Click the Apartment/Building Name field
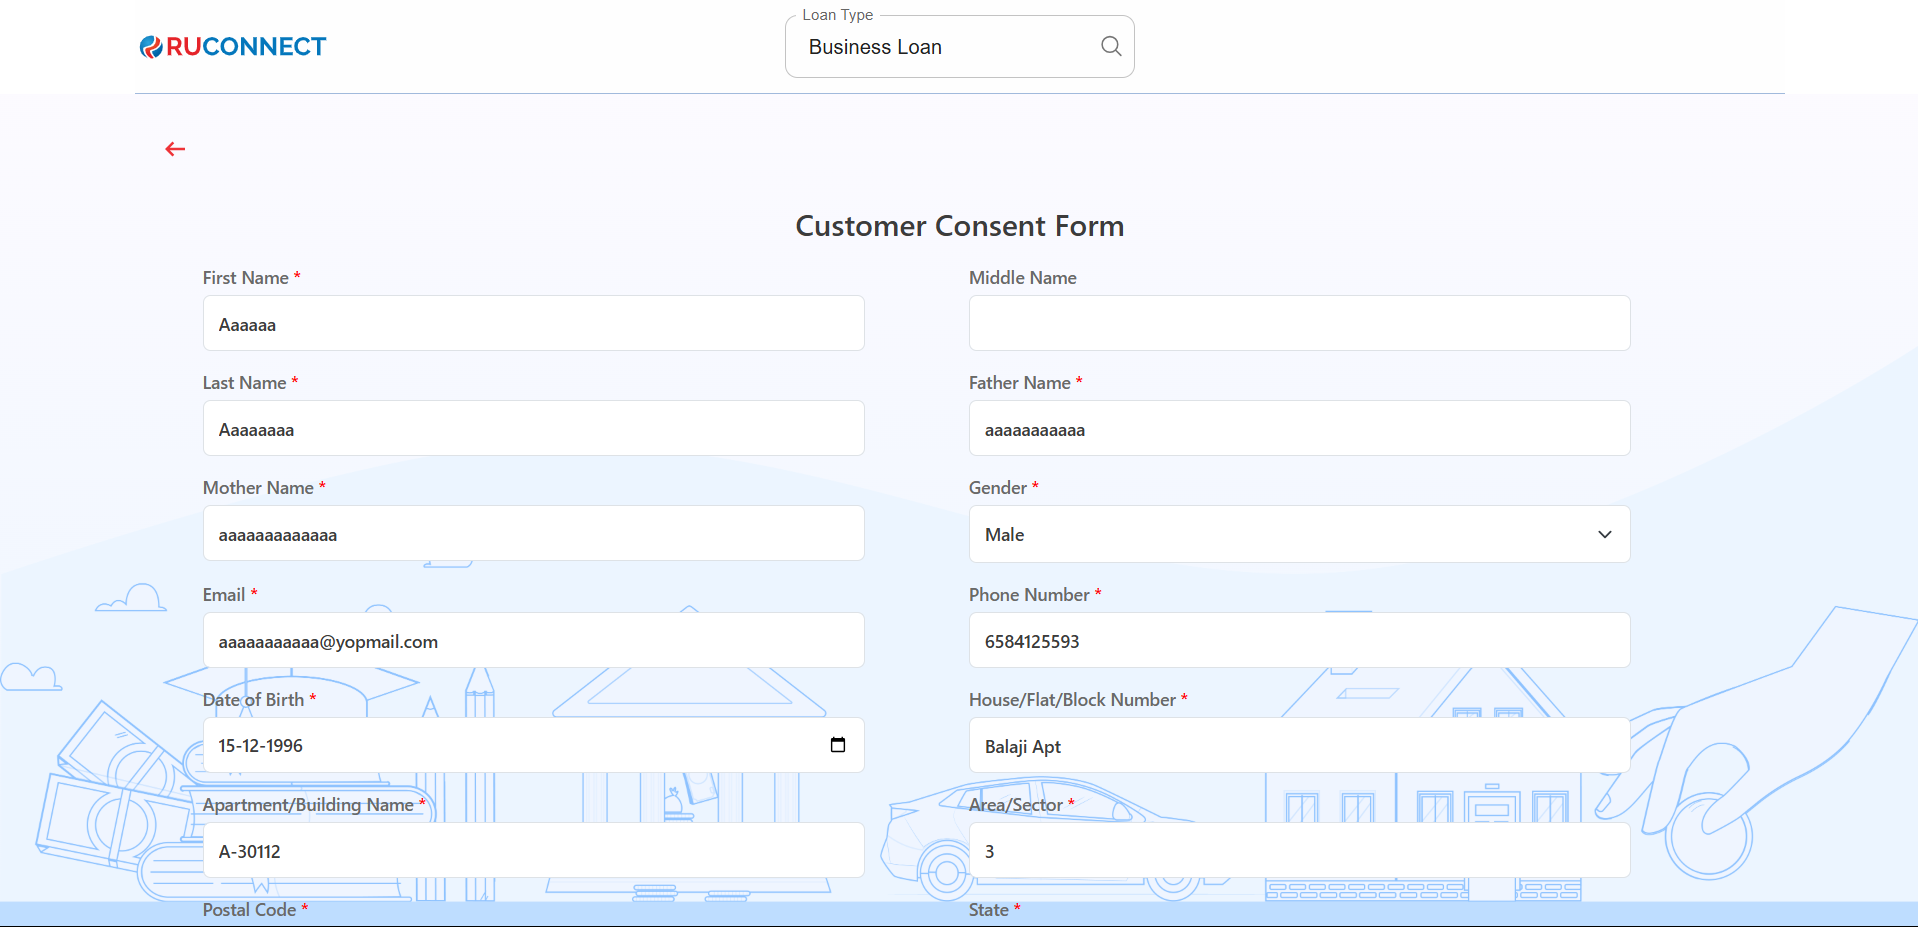The height and width of the screenshot is (927, 1918). pos(533,851)
